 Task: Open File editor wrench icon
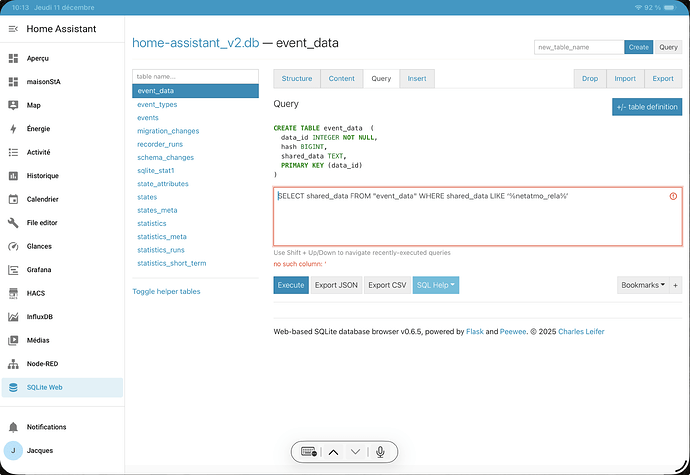[13, 223]
